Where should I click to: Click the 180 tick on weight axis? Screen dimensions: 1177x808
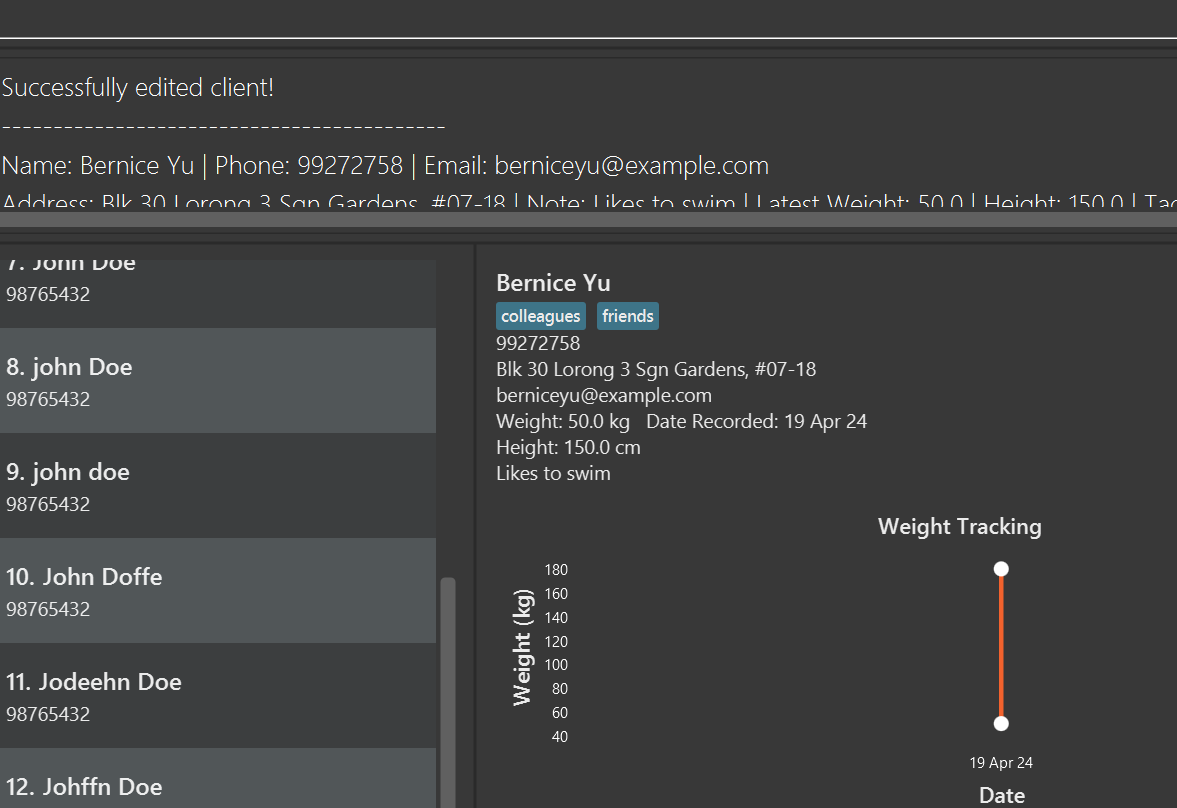556,570
